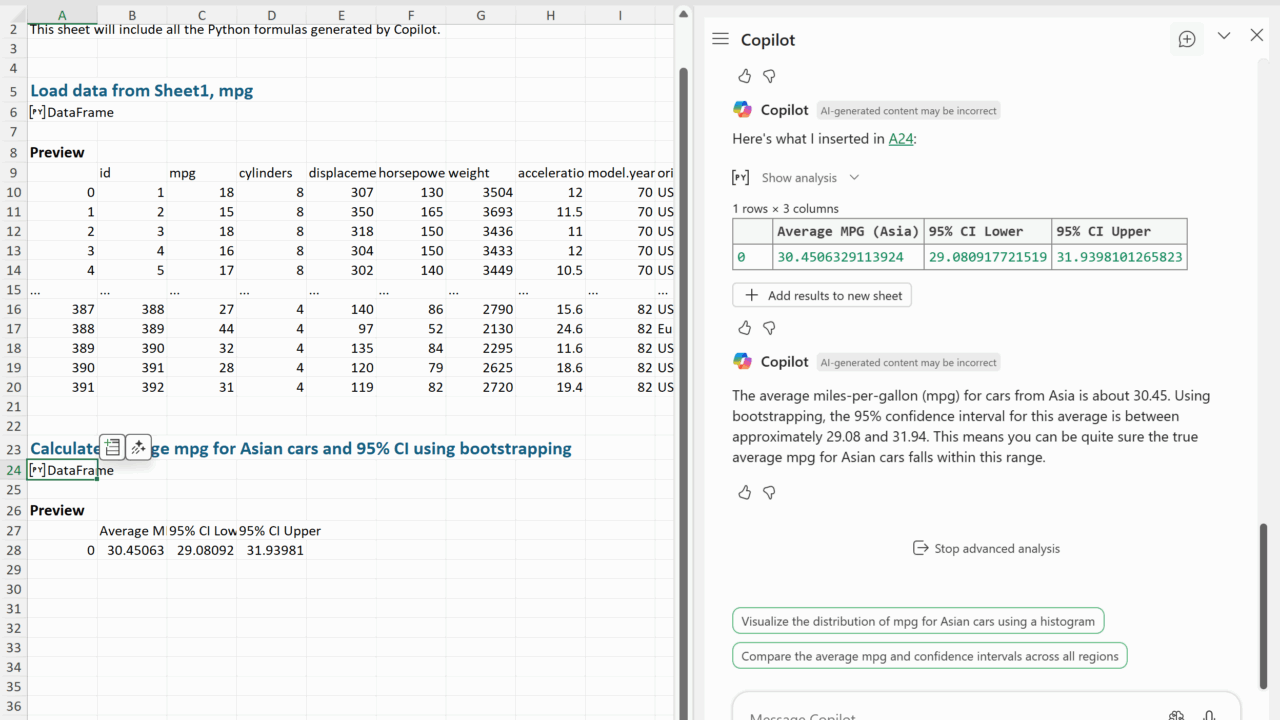Screen dimensions: 1280x720
Task: Follow the A24 cell link
Action: 900,139
